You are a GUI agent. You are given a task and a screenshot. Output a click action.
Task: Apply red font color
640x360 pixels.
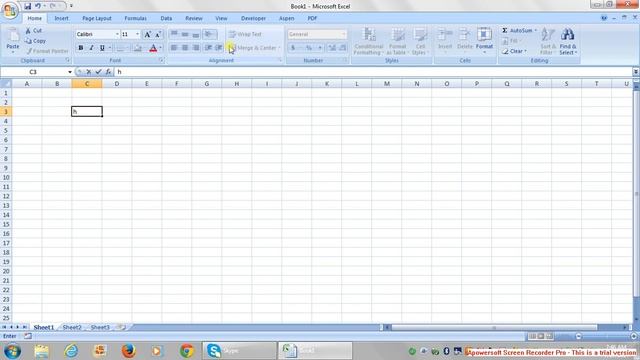pos(153,48)
